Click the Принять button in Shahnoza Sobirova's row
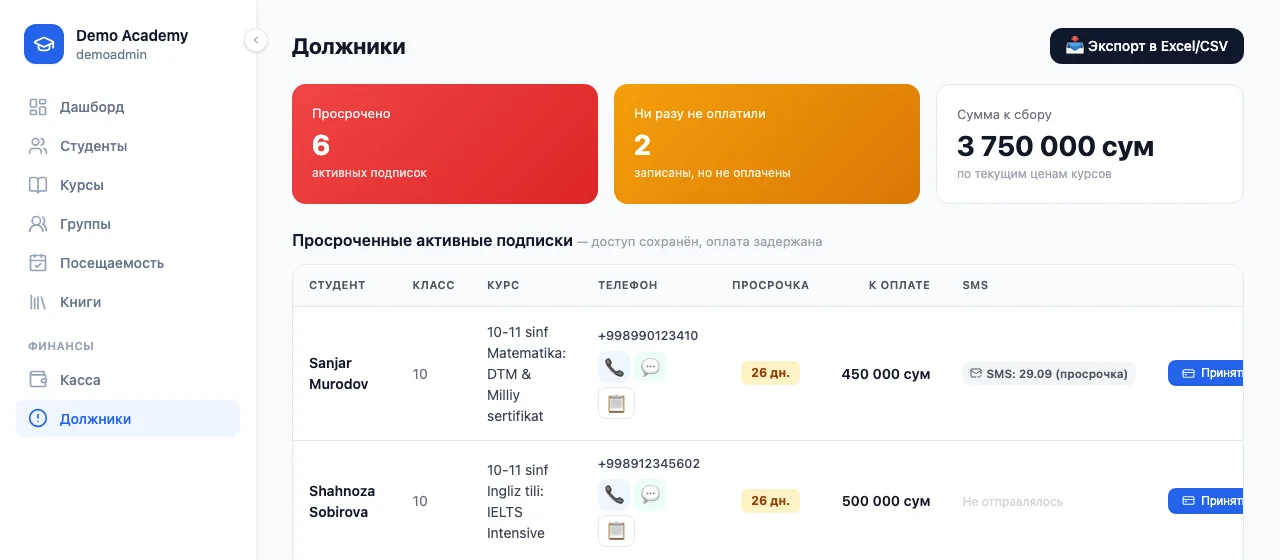The image size is (1280, 560). coord(1206,501)
